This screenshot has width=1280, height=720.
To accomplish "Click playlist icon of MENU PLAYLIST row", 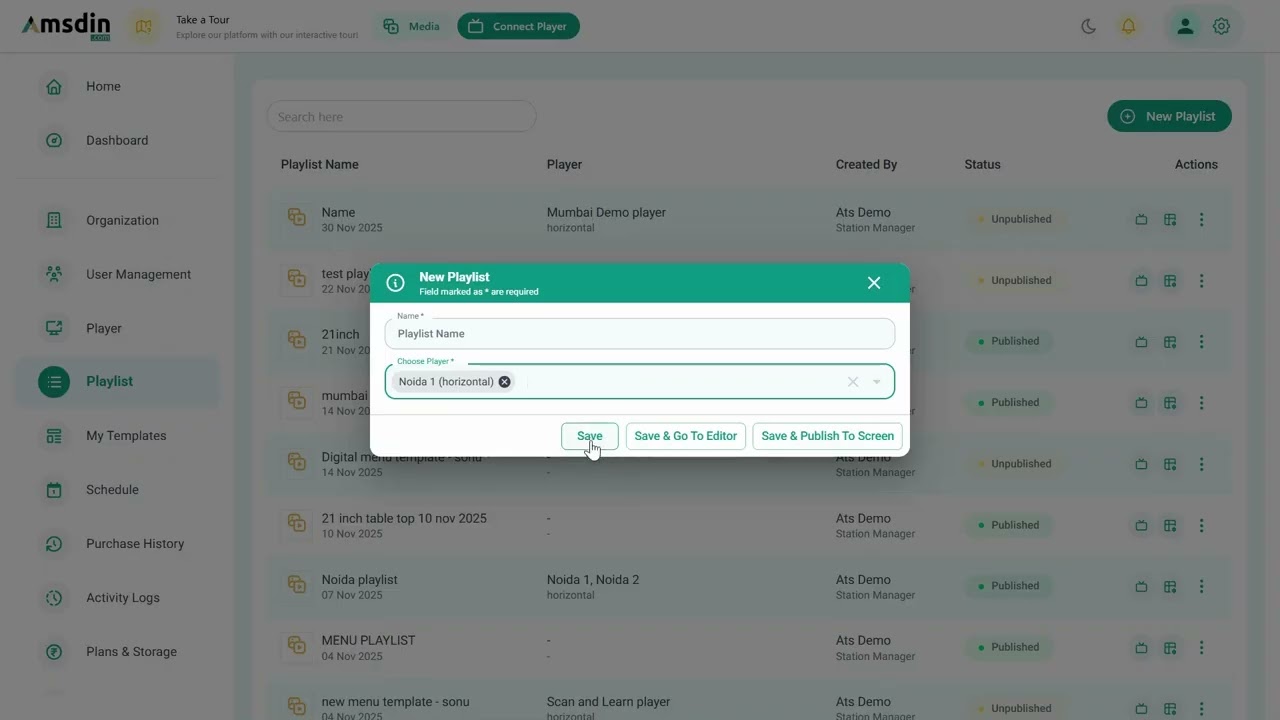I will [296, 646].
